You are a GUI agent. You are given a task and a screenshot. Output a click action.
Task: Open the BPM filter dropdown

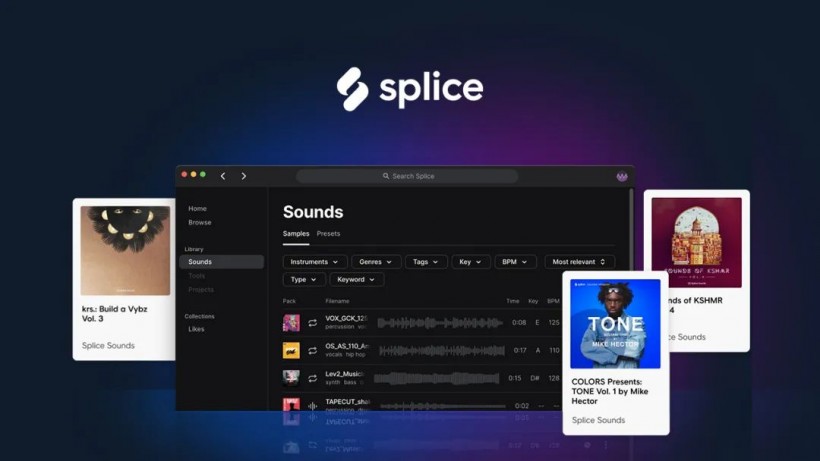515,262
